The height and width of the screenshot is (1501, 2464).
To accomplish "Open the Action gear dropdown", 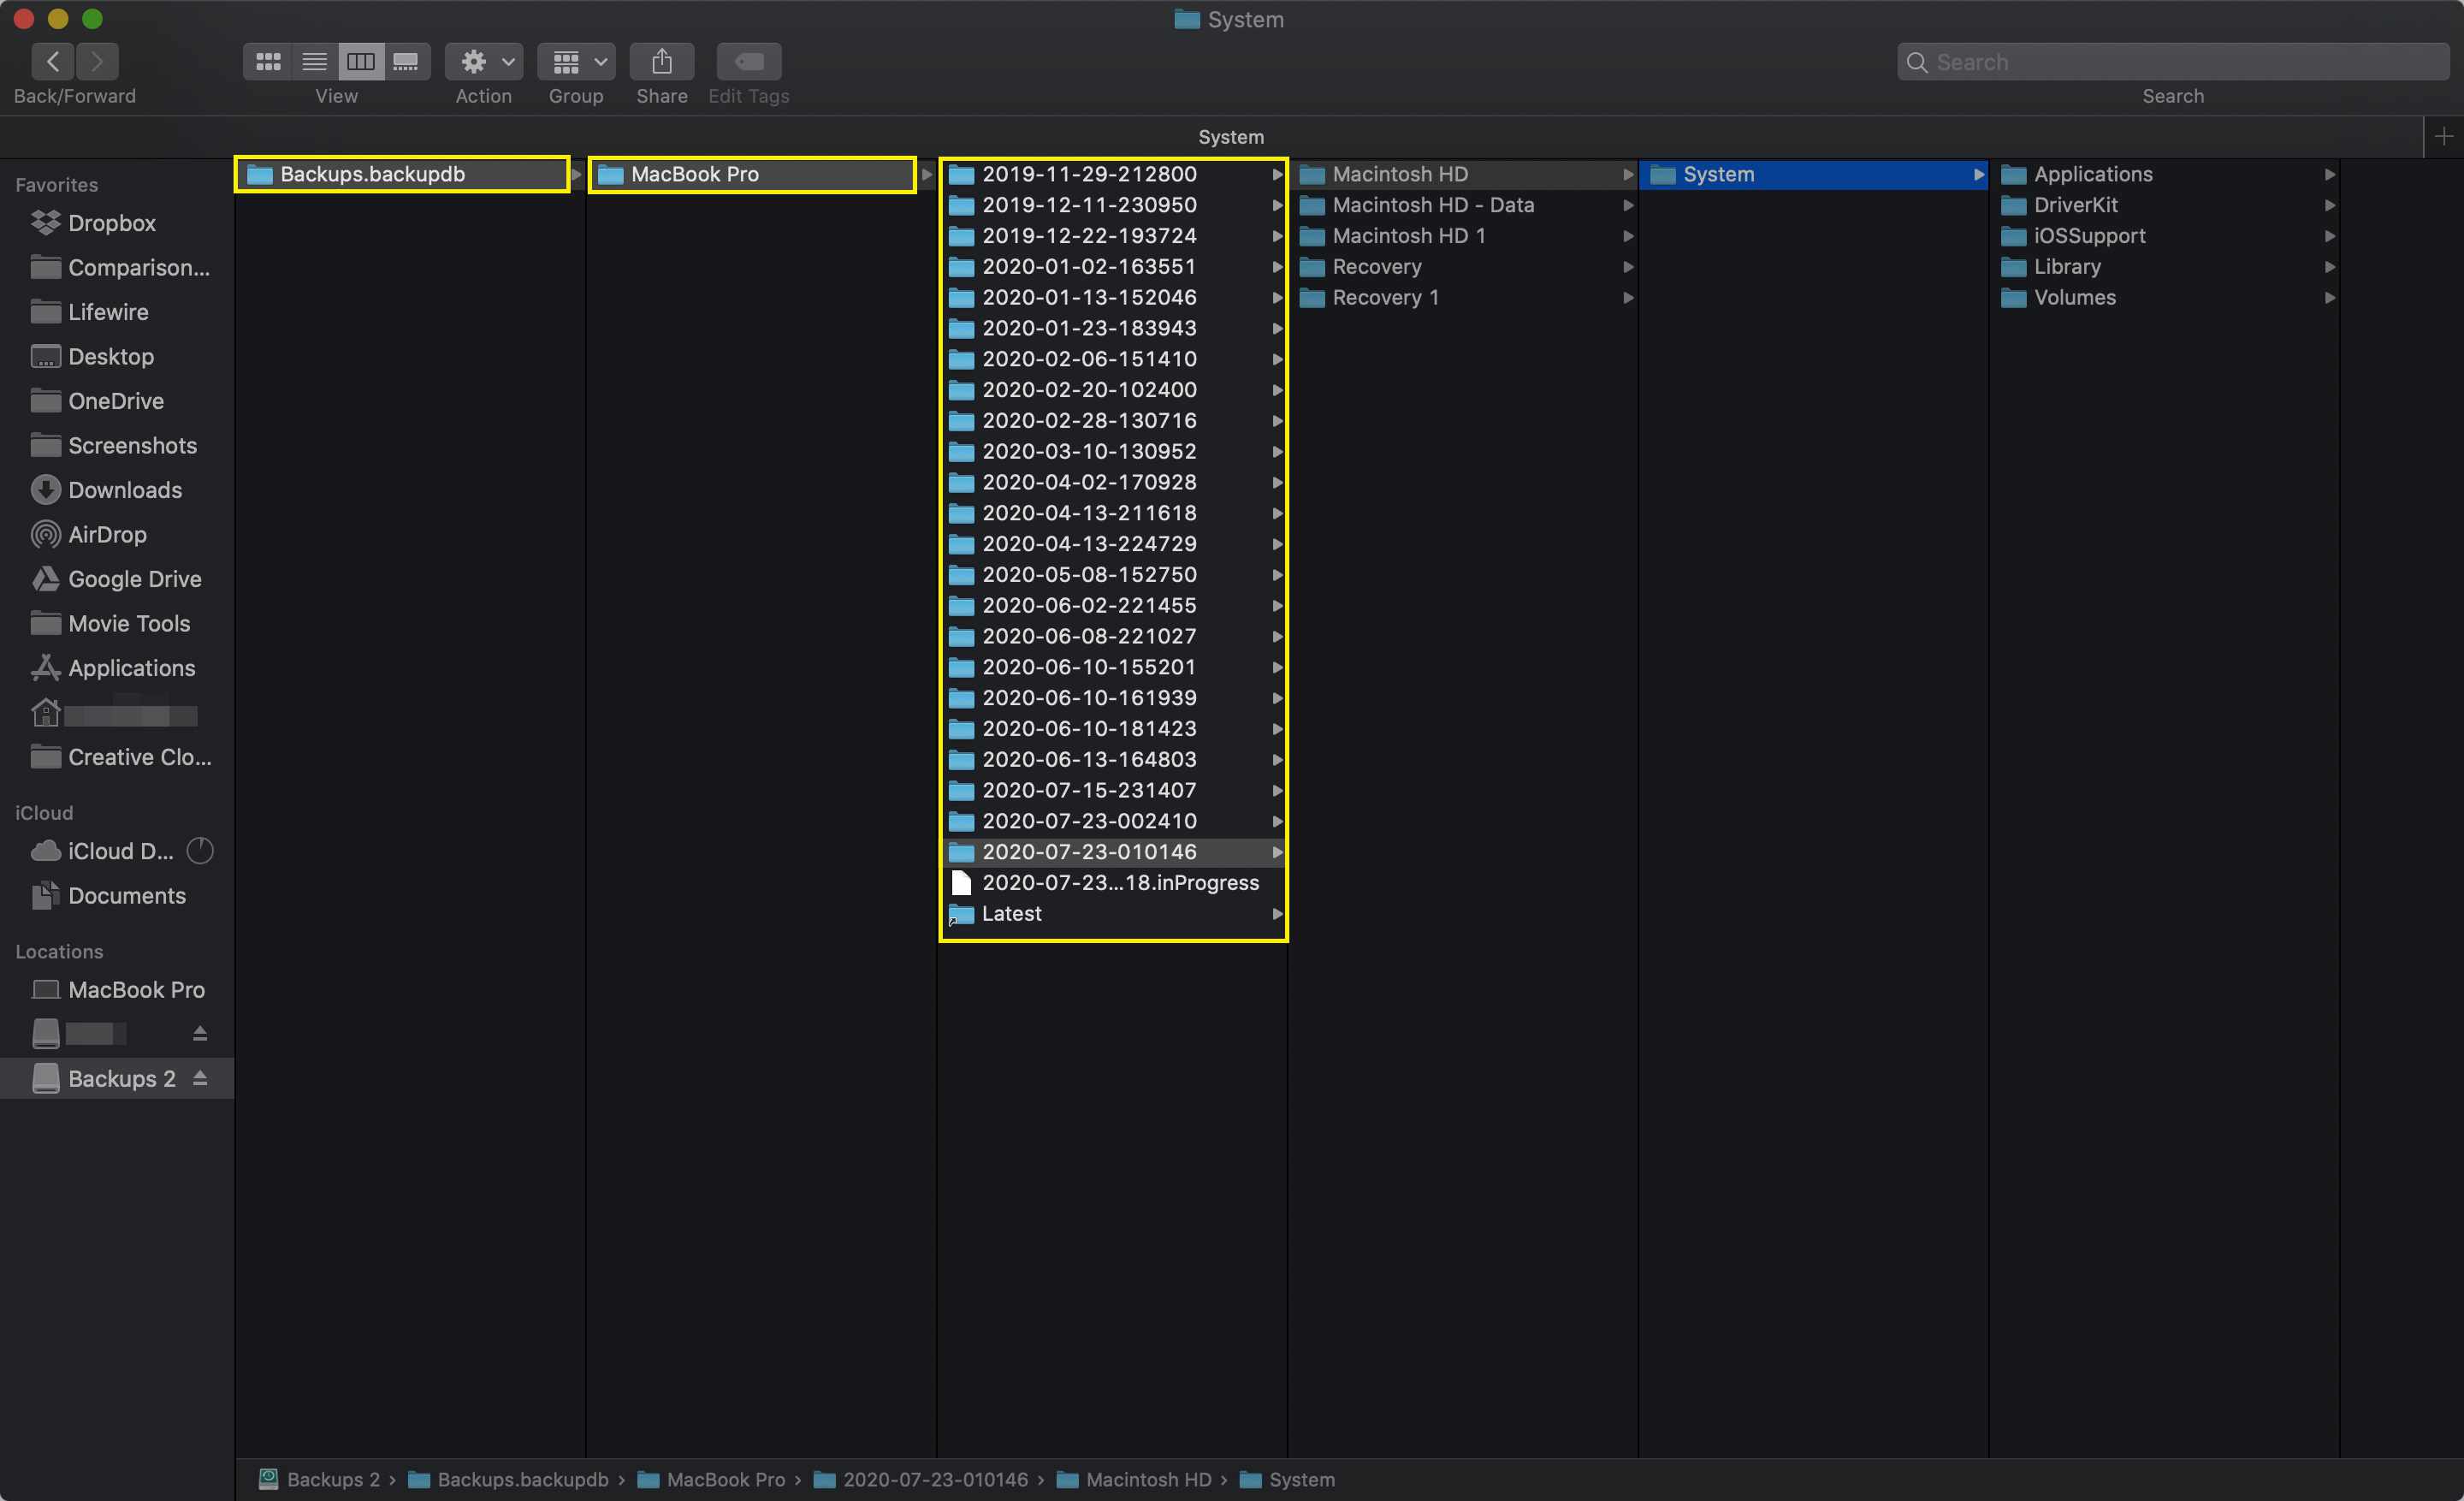I will (x=484, y=61).
